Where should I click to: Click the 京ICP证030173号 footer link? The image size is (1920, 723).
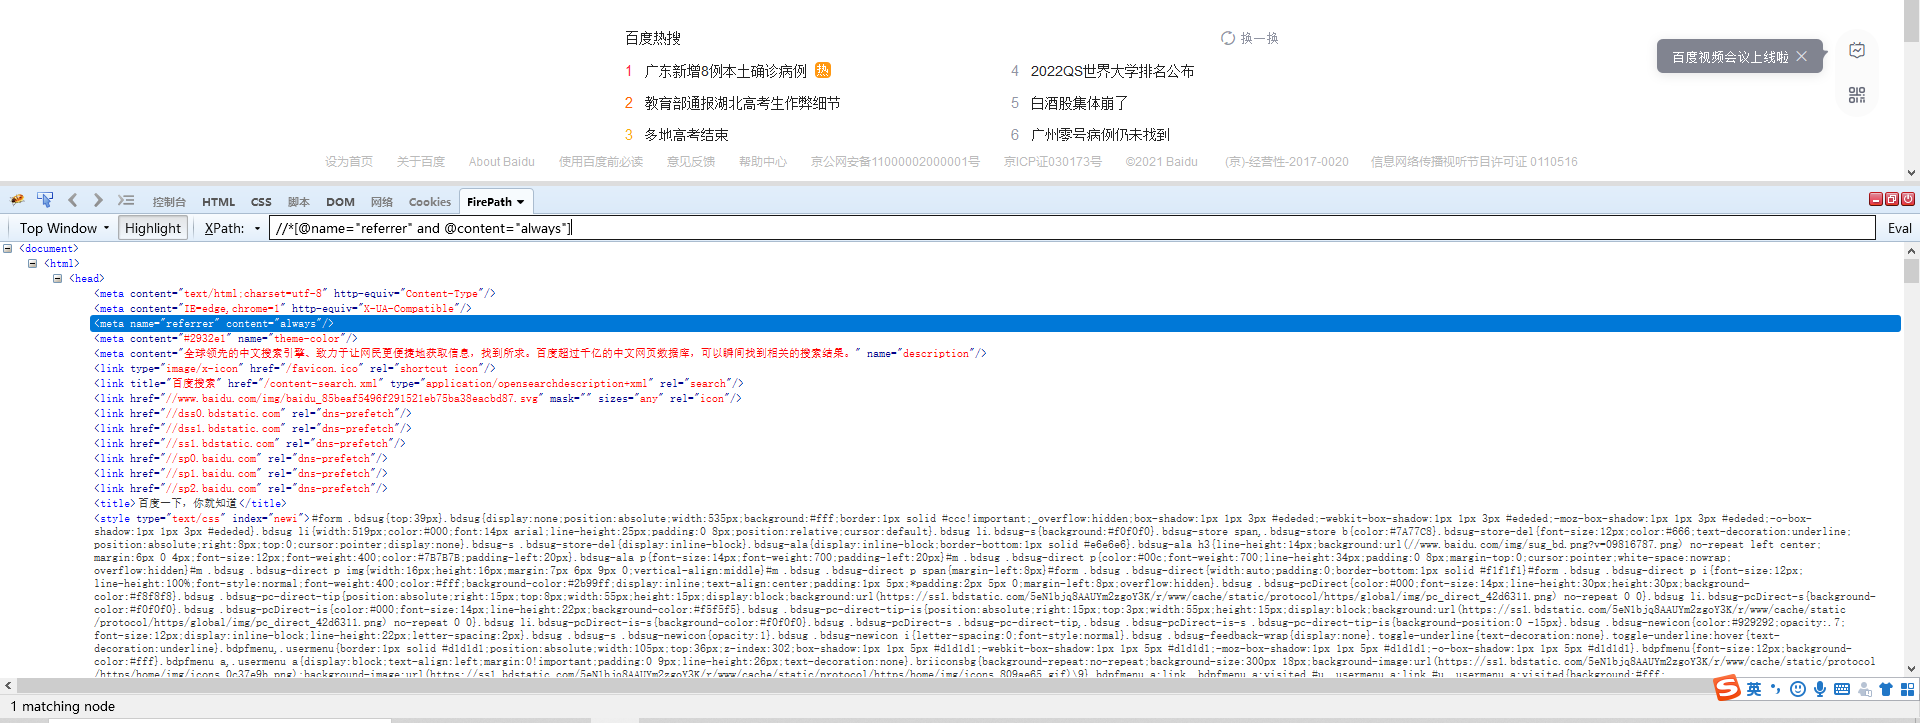1053,162
